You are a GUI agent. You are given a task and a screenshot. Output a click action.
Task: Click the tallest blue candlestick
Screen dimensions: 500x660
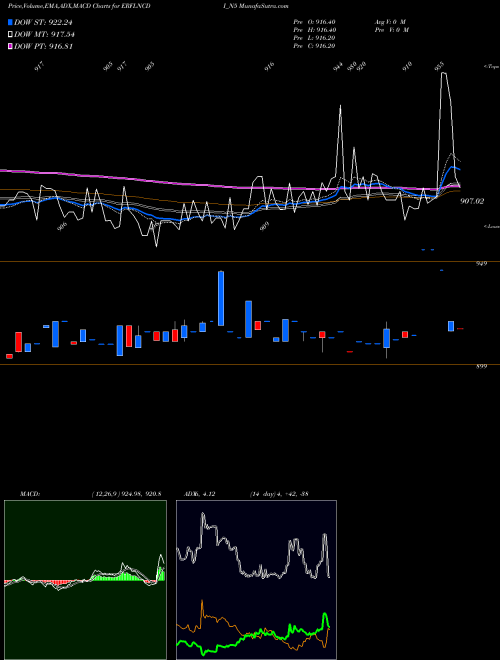click(221, 298)
